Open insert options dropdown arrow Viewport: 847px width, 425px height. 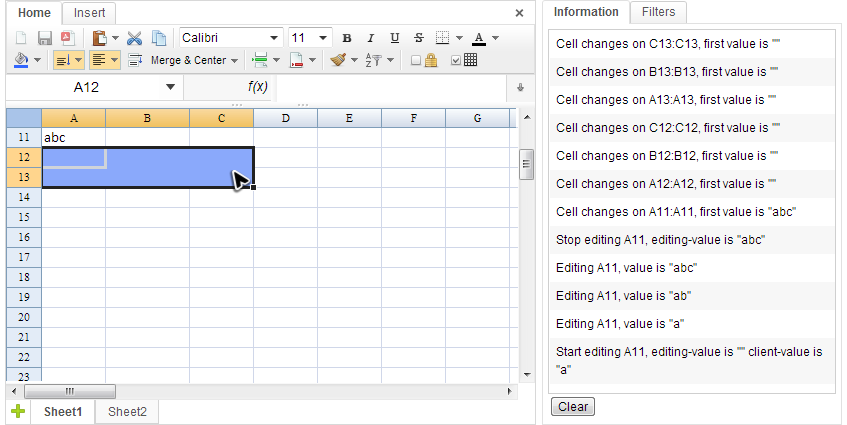coord(277,60)
